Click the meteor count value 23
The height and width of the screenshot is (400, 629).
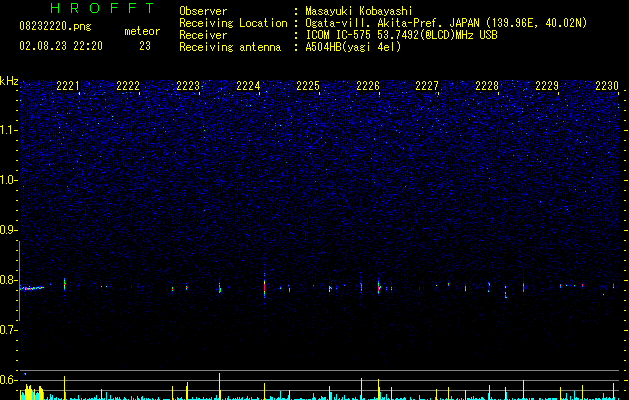tap(145, 46)
